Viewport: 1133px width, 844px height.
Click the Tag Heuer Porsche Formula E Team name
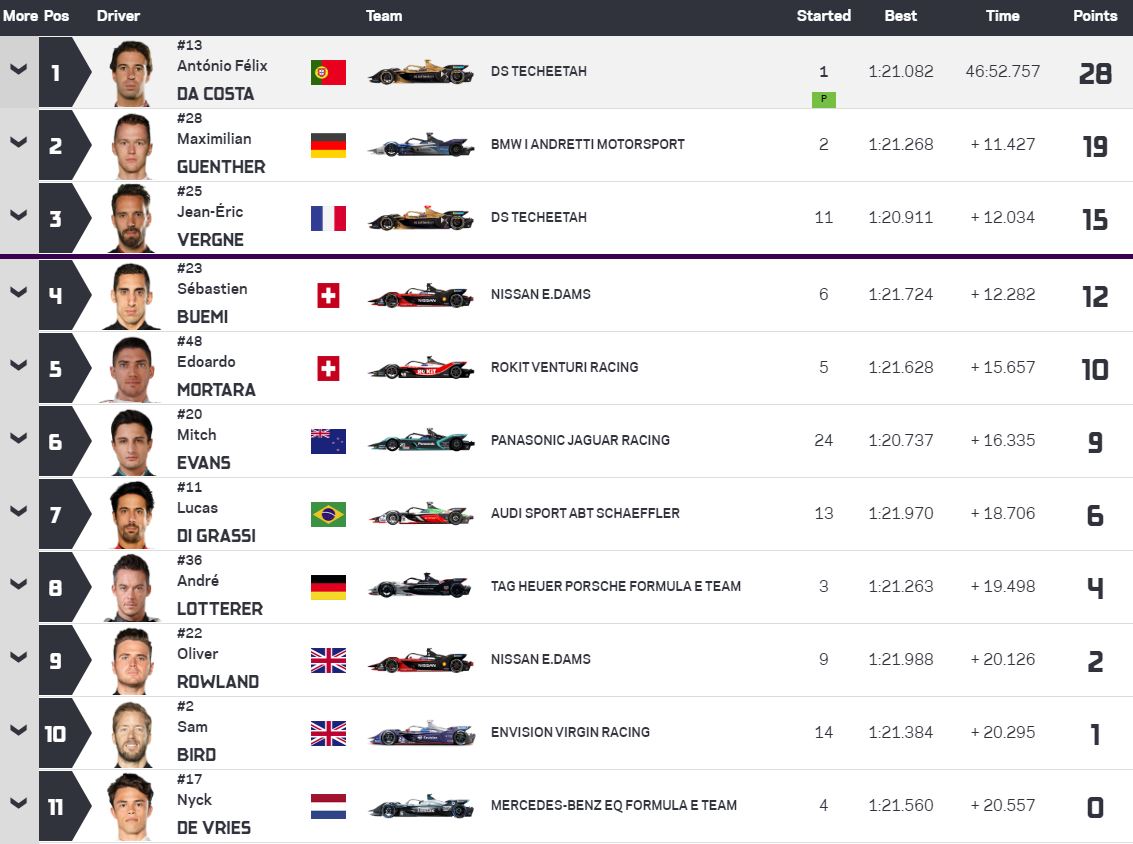point(615,586)
